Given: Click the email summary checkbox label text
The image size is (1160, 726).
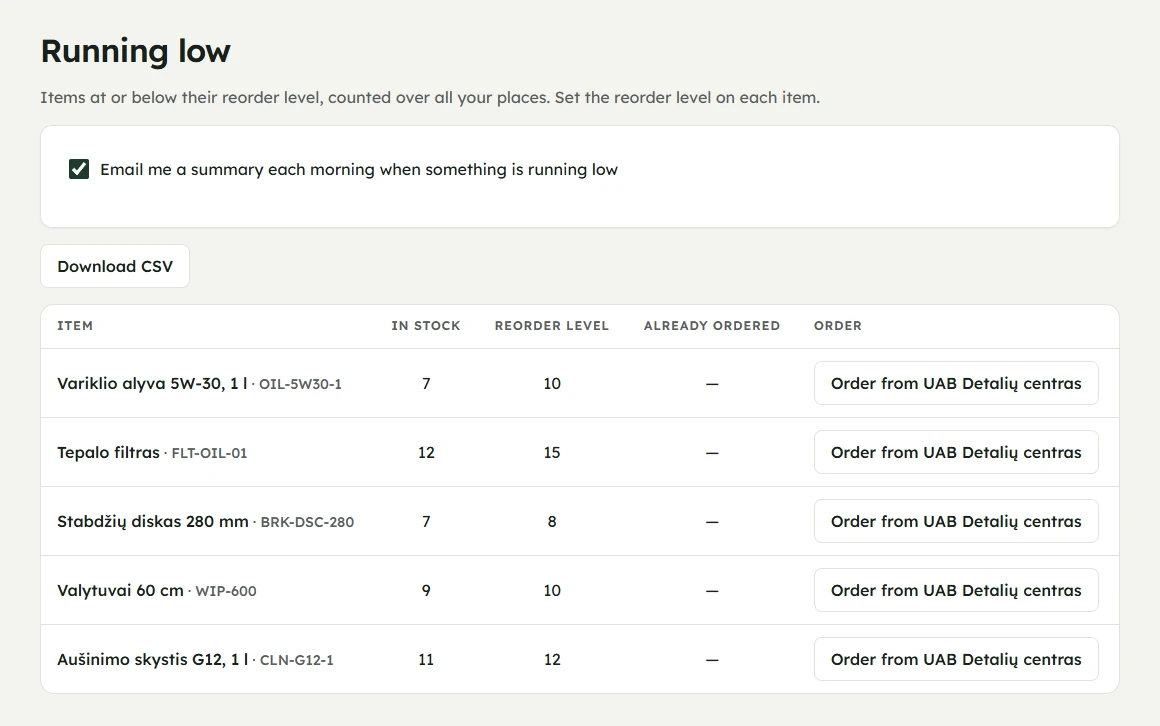Looking at the screenshot, I should [x=359, y=169].
